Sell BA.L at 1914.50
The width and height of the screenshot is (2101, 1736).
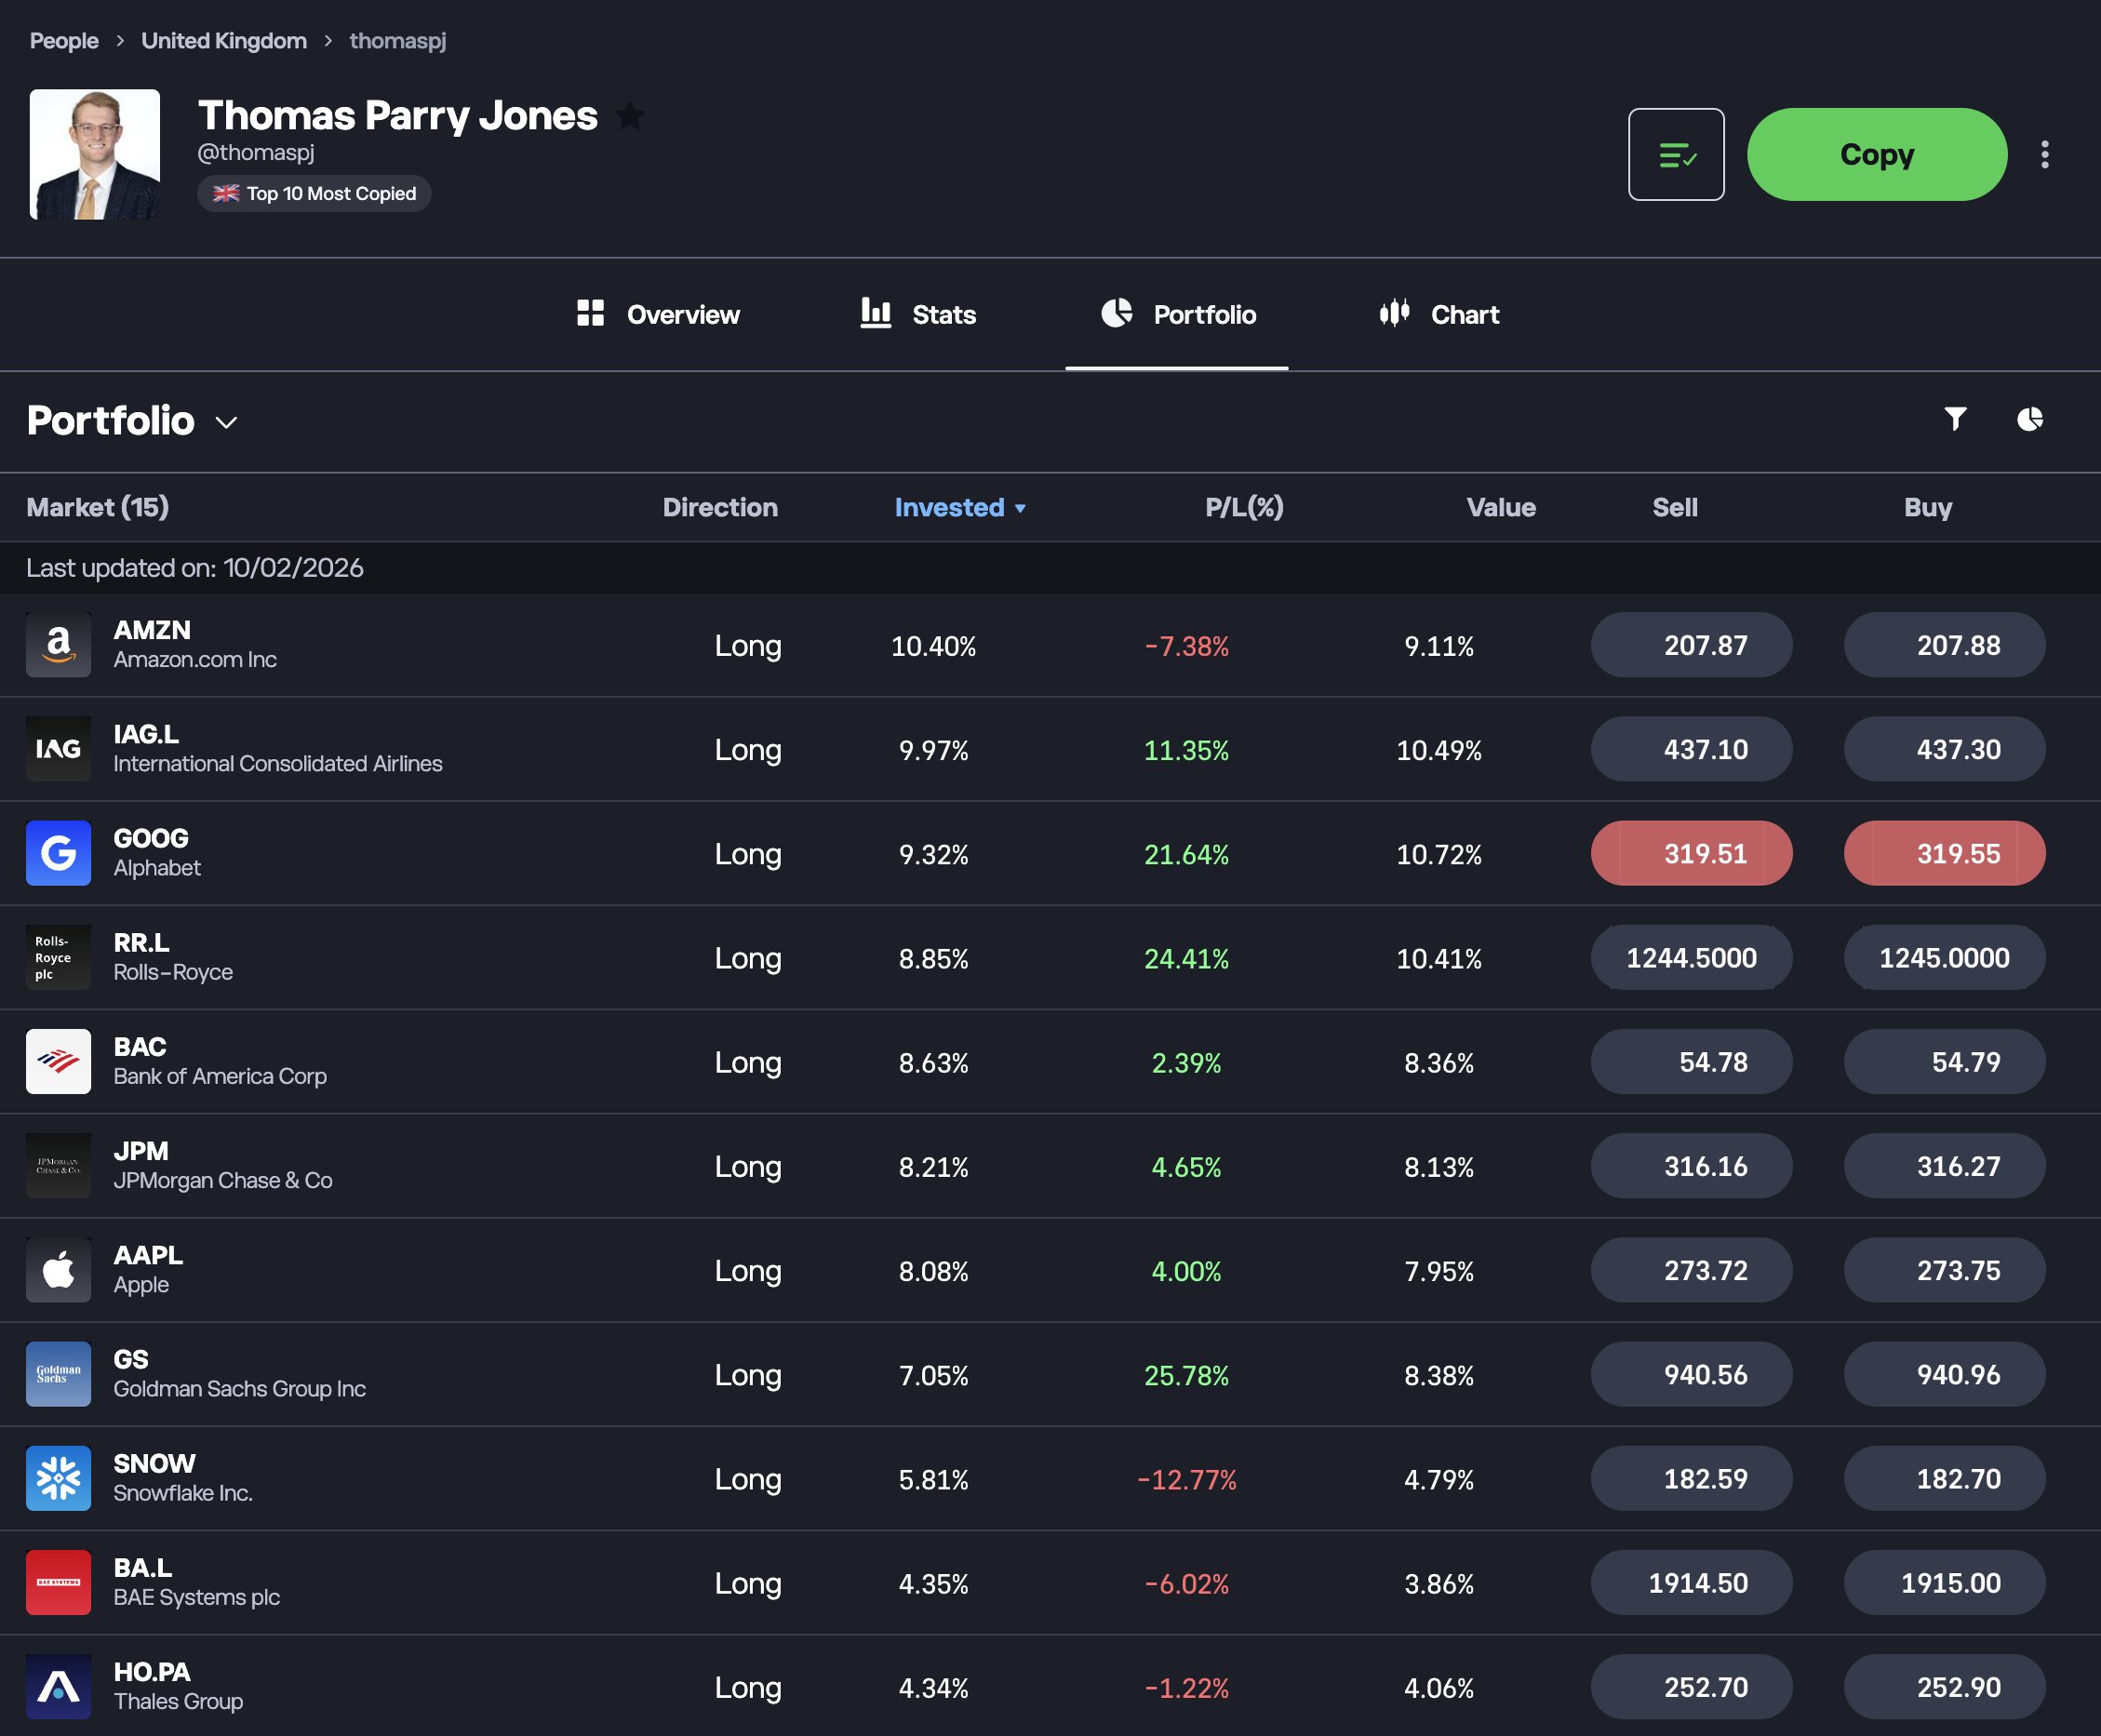1691,1582
